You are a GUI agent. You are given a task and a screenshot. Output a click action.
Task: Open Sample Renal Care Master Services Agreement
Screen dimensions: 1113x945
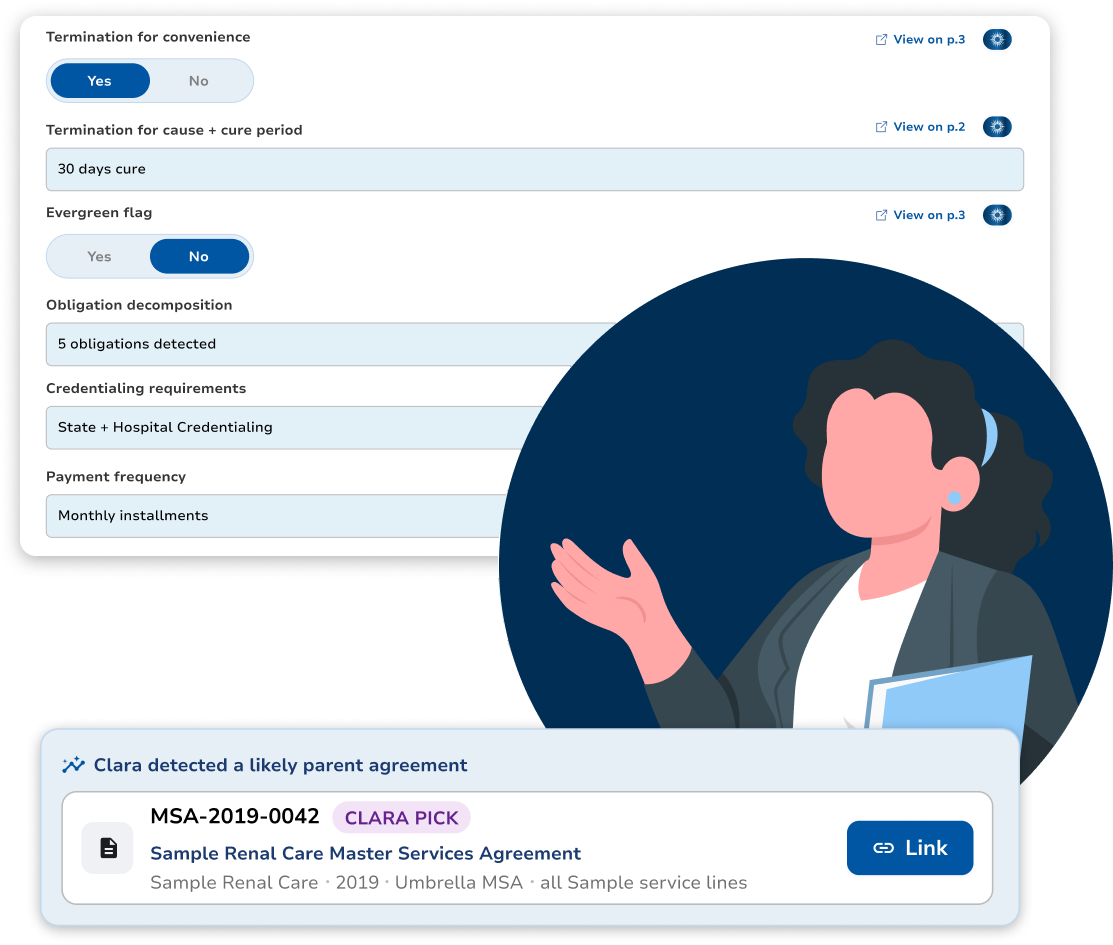(366, 853)
